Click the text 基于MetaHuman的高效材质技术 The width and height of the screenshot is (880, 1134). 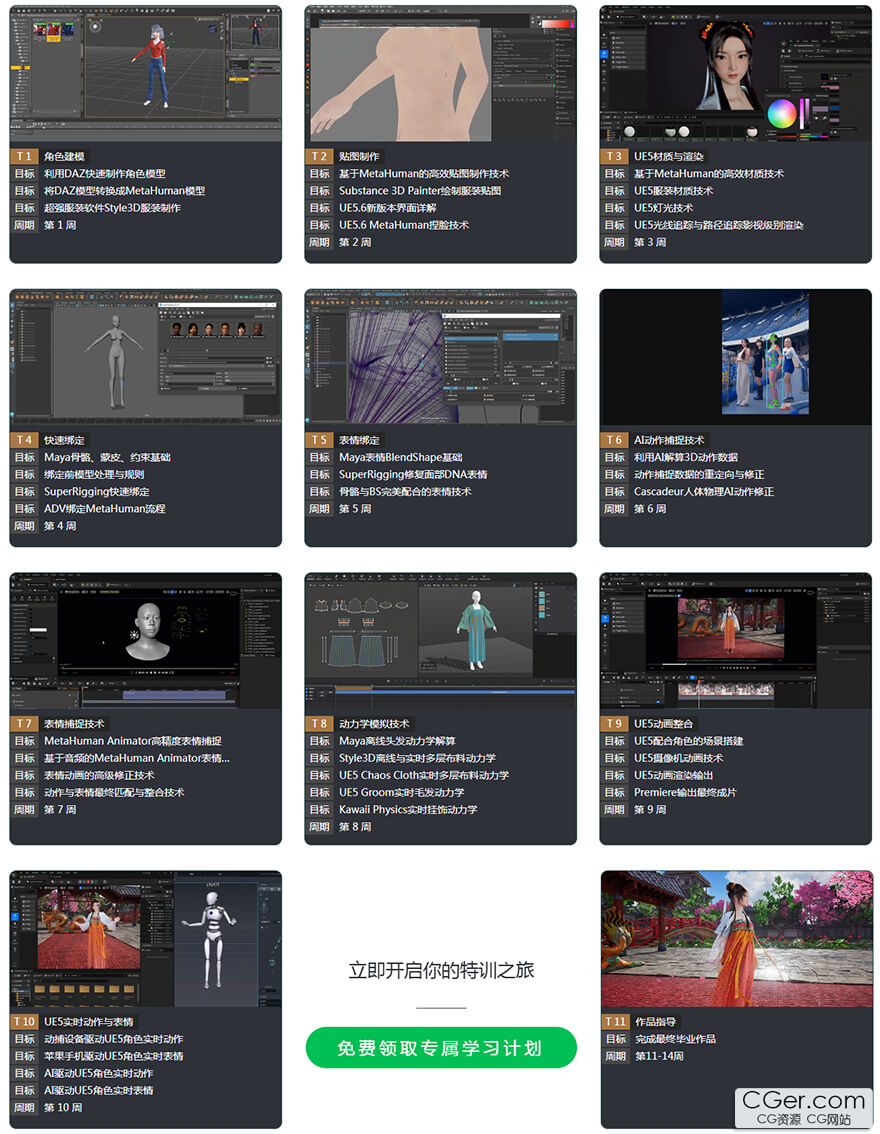pos(709,174)
